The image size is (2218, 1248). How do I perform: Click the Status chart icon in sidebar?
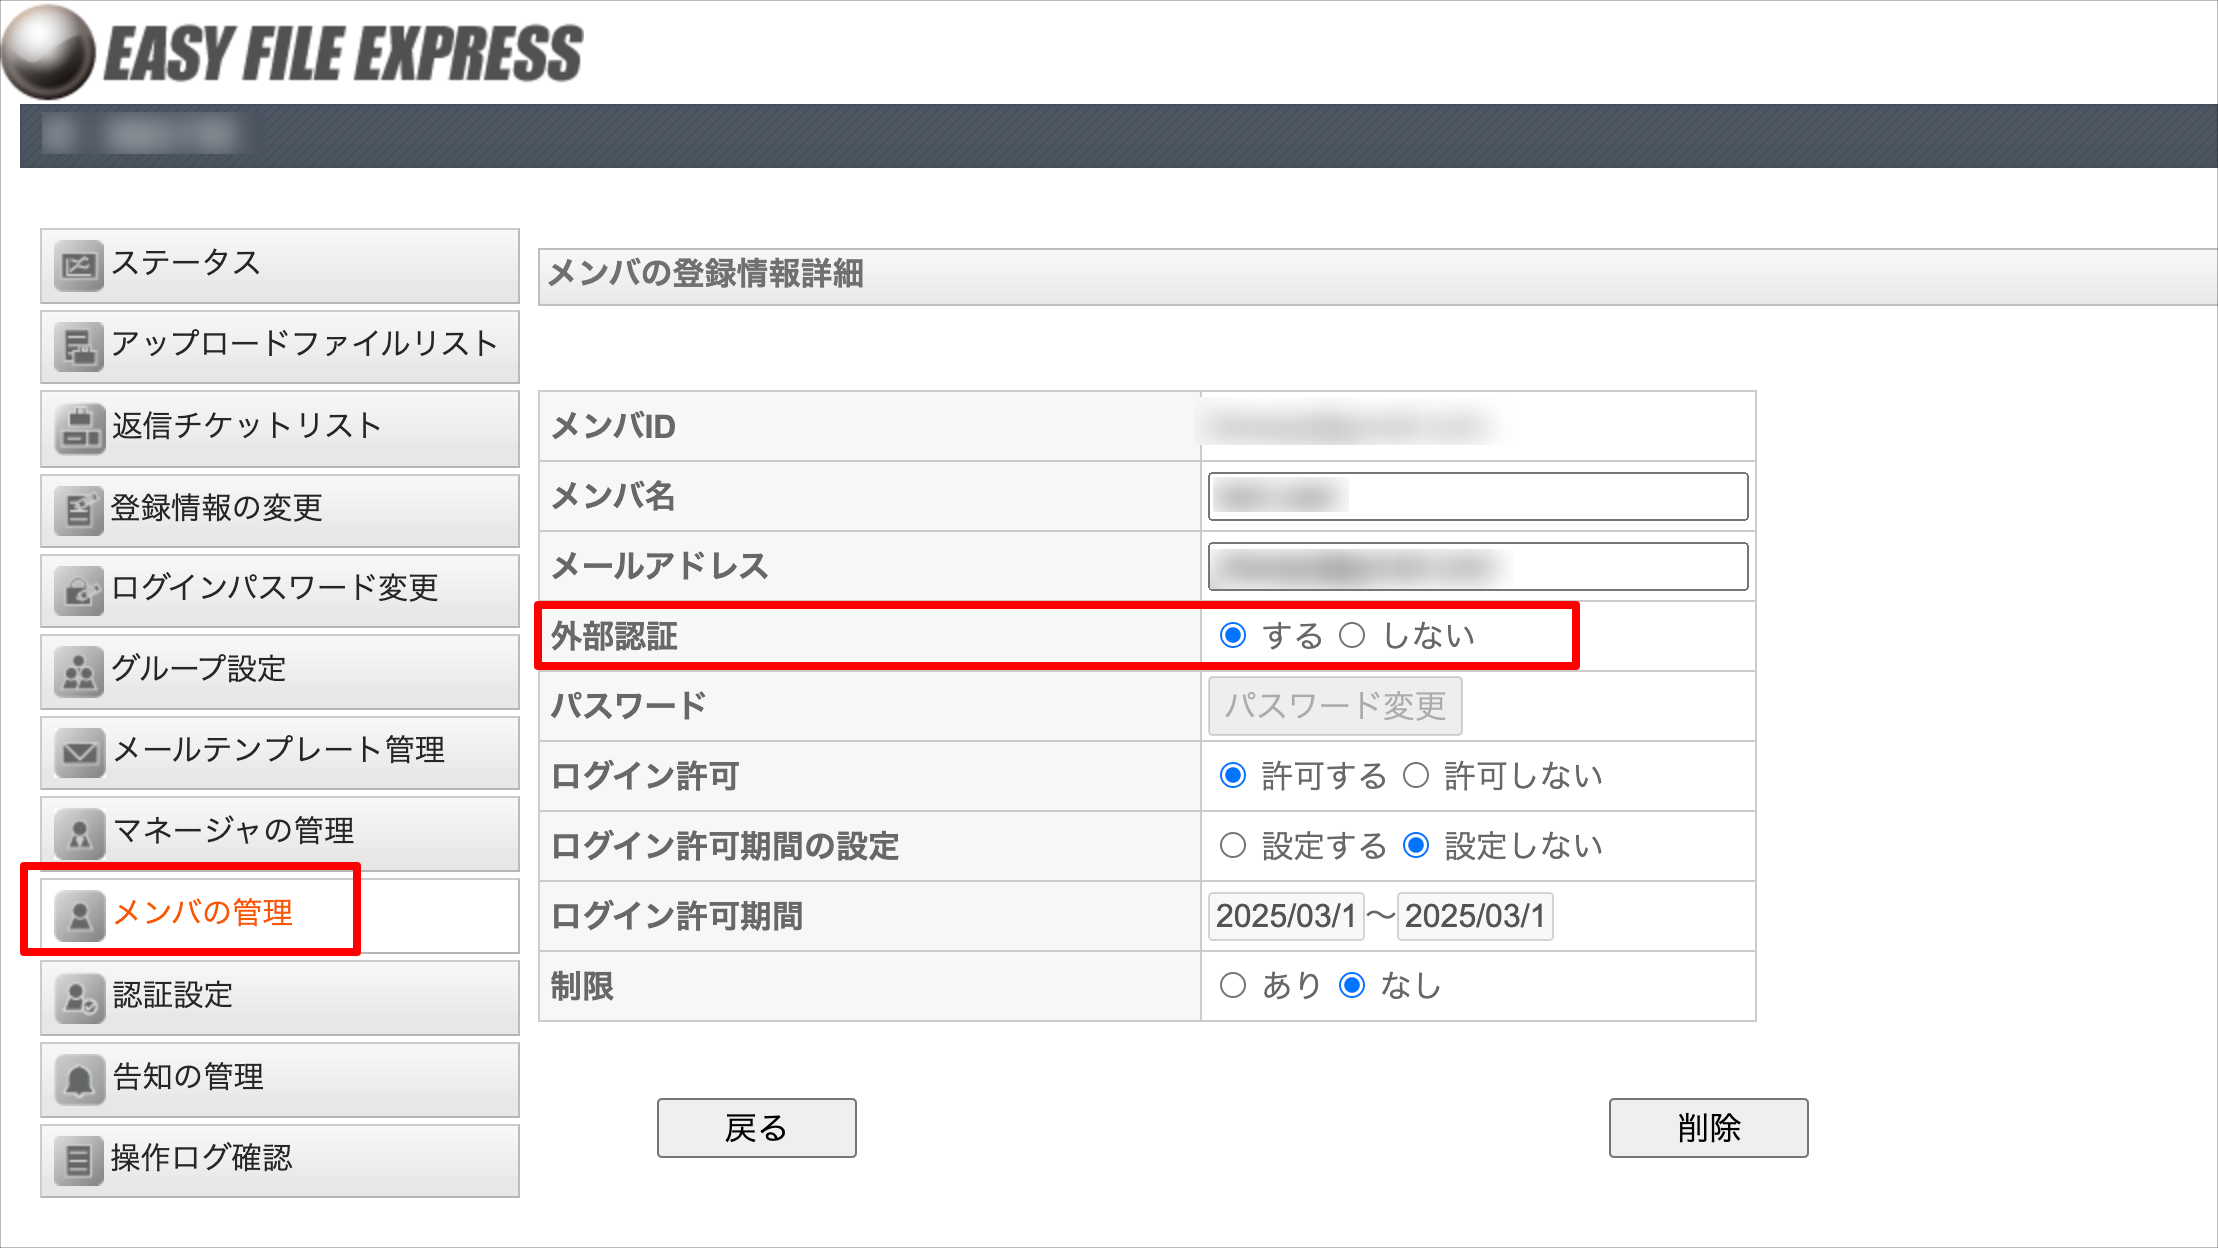pyautogui.click(x=78, y=266)
